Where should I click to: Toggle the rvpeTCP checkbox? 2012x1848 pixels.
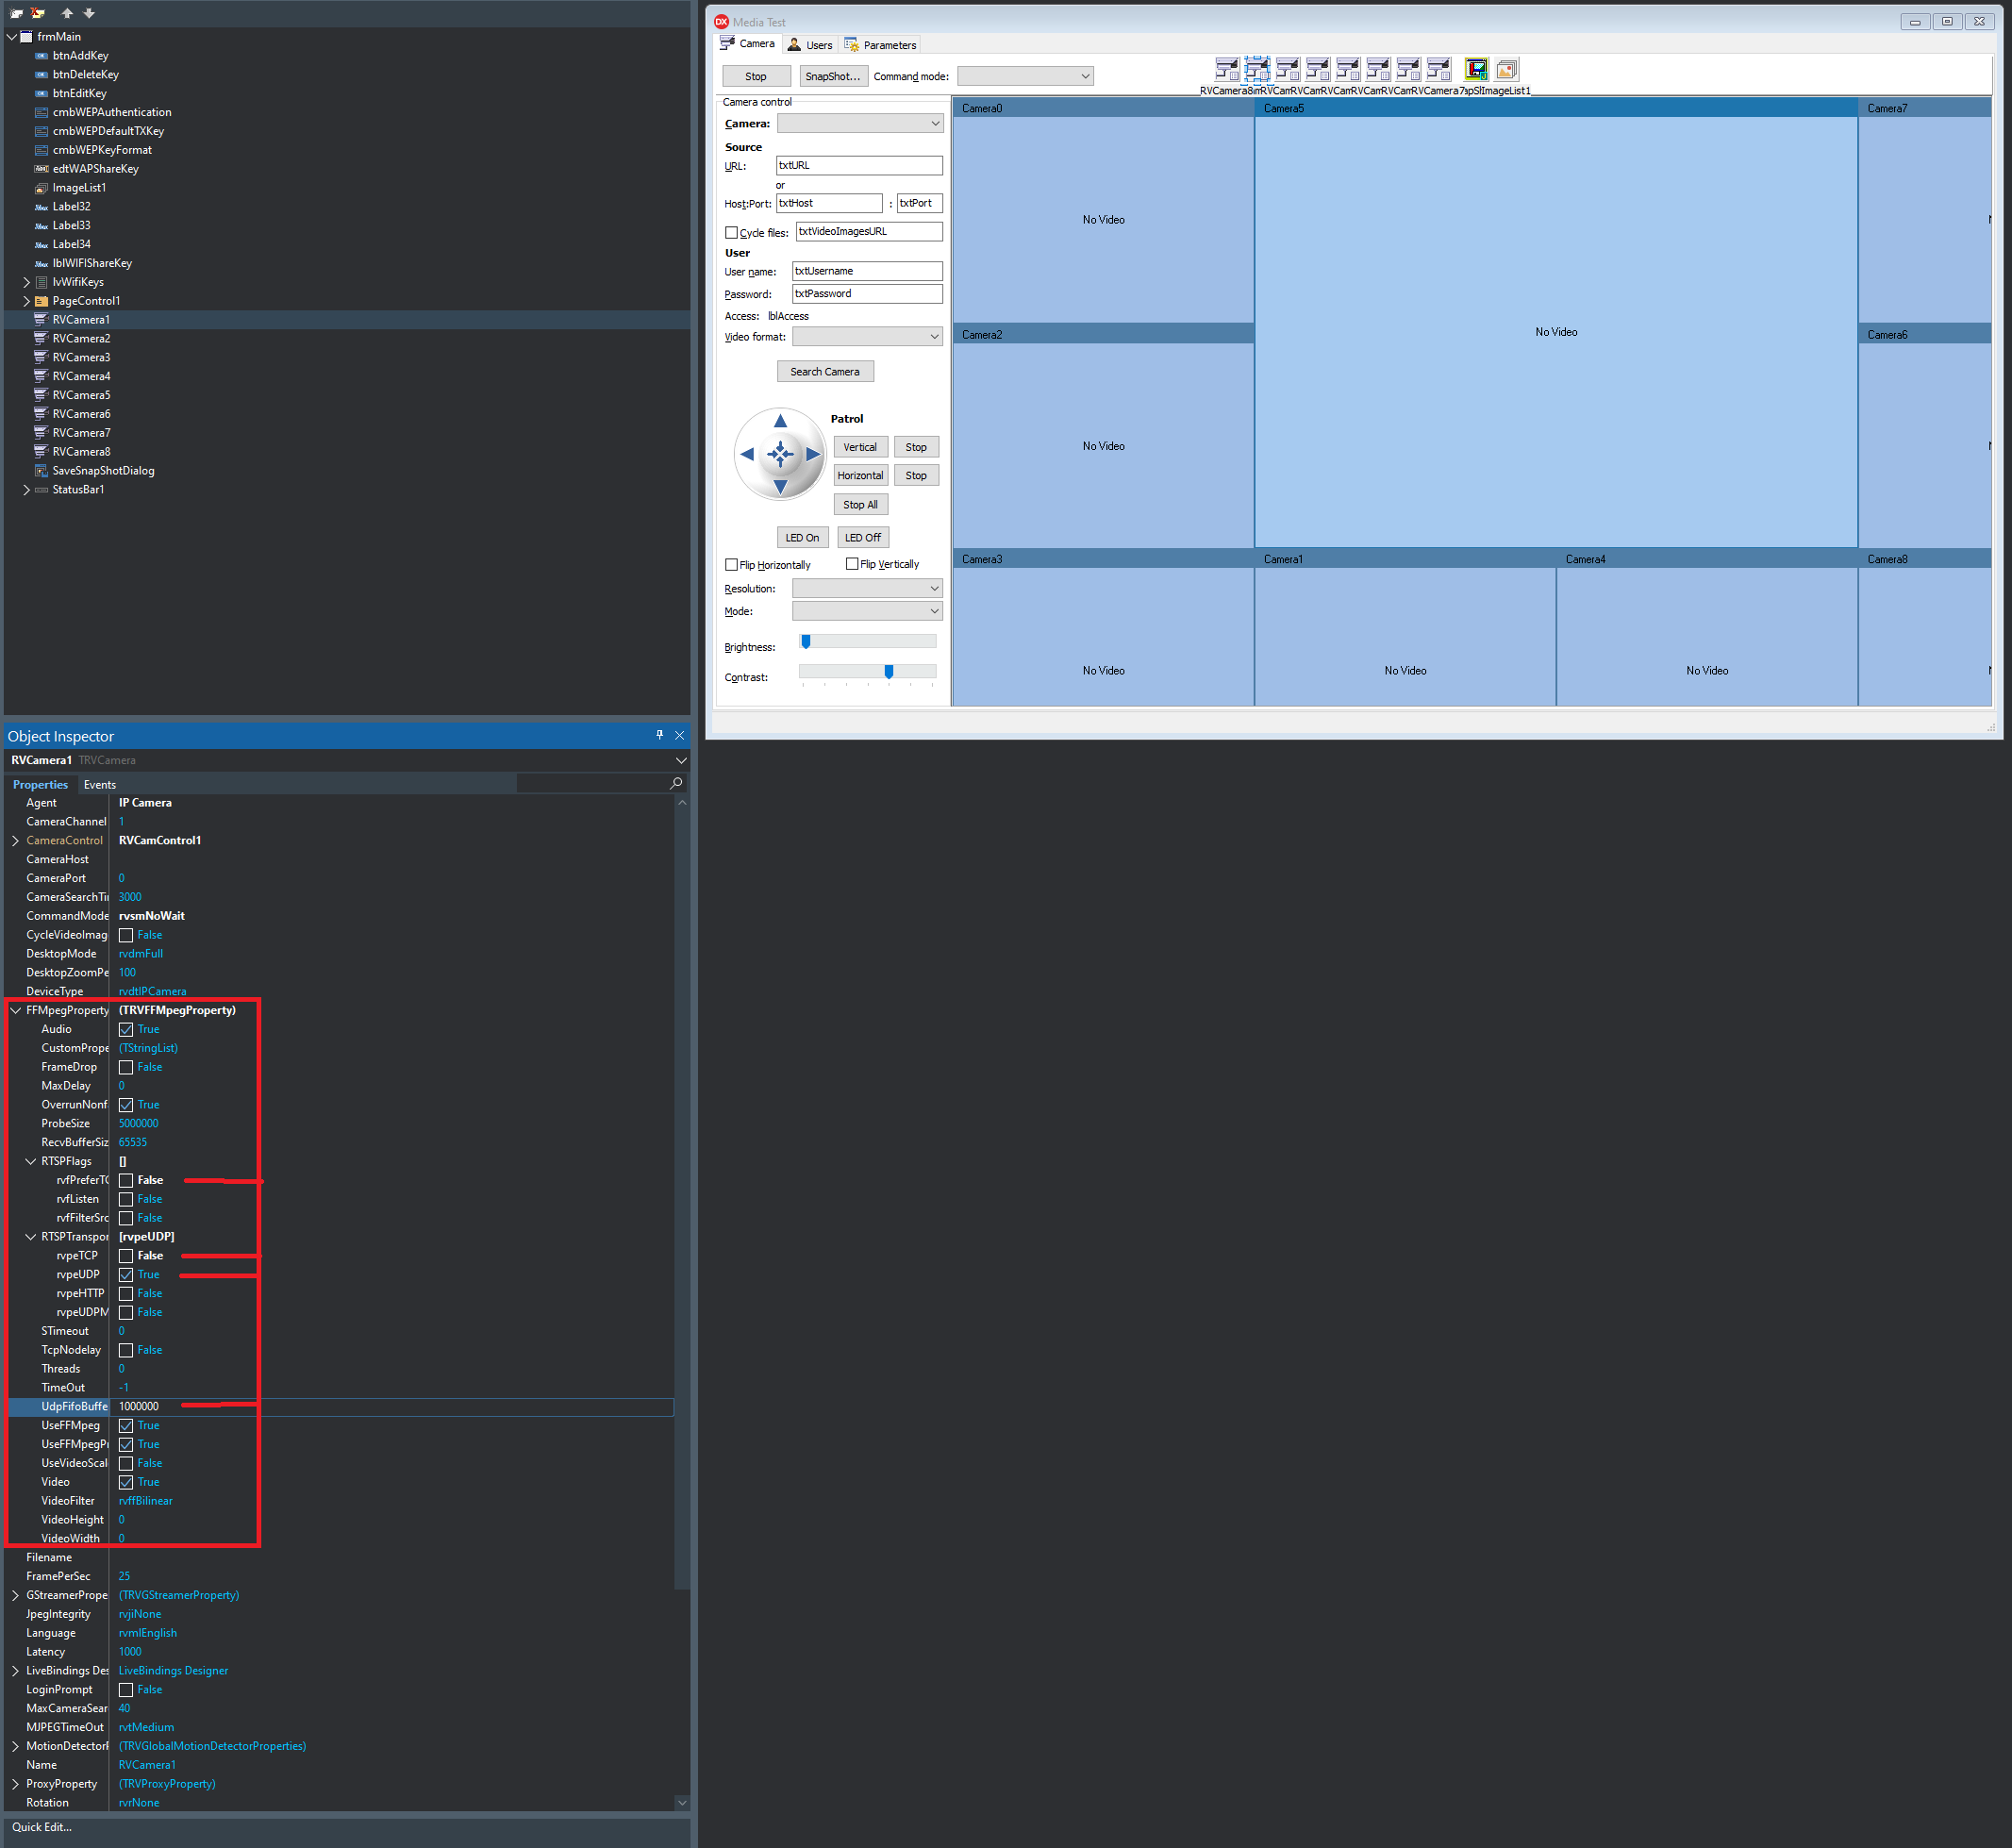126,1256
